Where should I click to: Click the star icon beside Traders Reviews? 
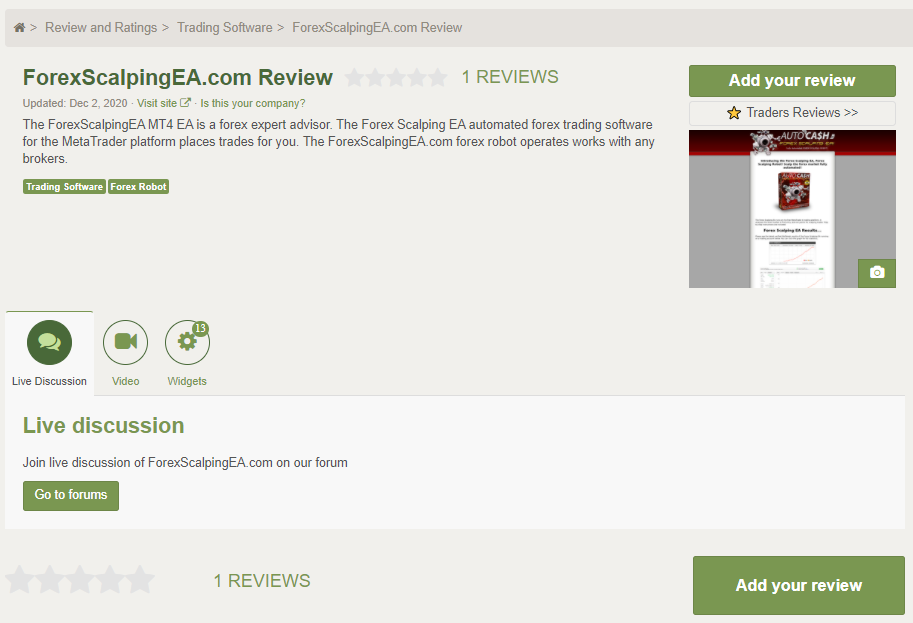[734, 113]
